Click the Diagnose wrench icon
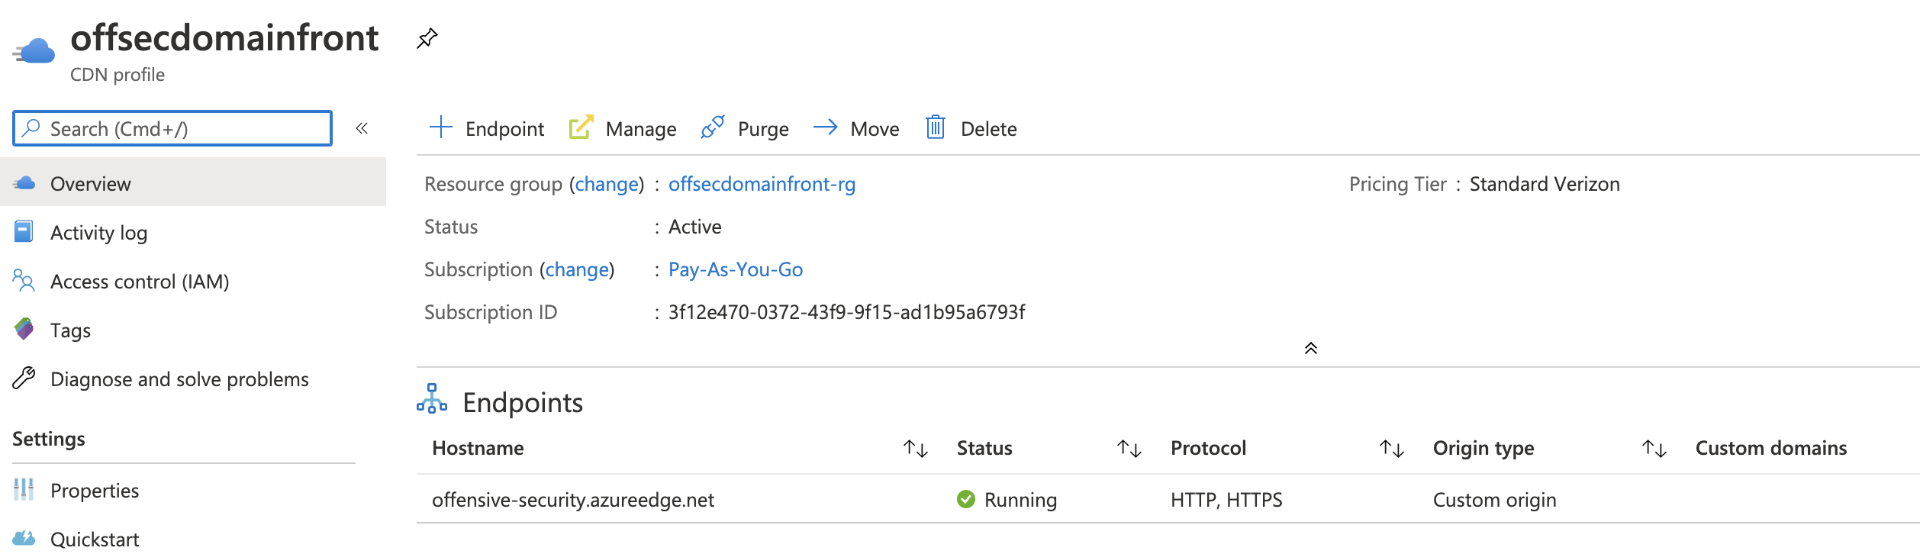The image size is (1920, 560). [24, 378]
